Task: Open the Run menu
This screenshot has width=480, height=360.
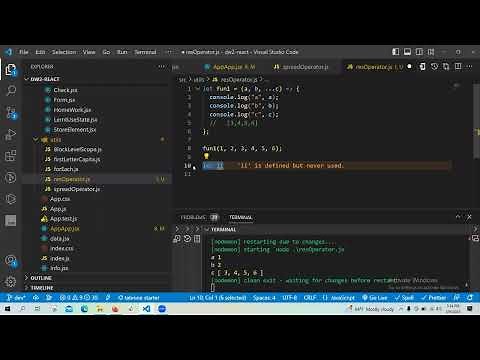Action: tap(122, 52)
